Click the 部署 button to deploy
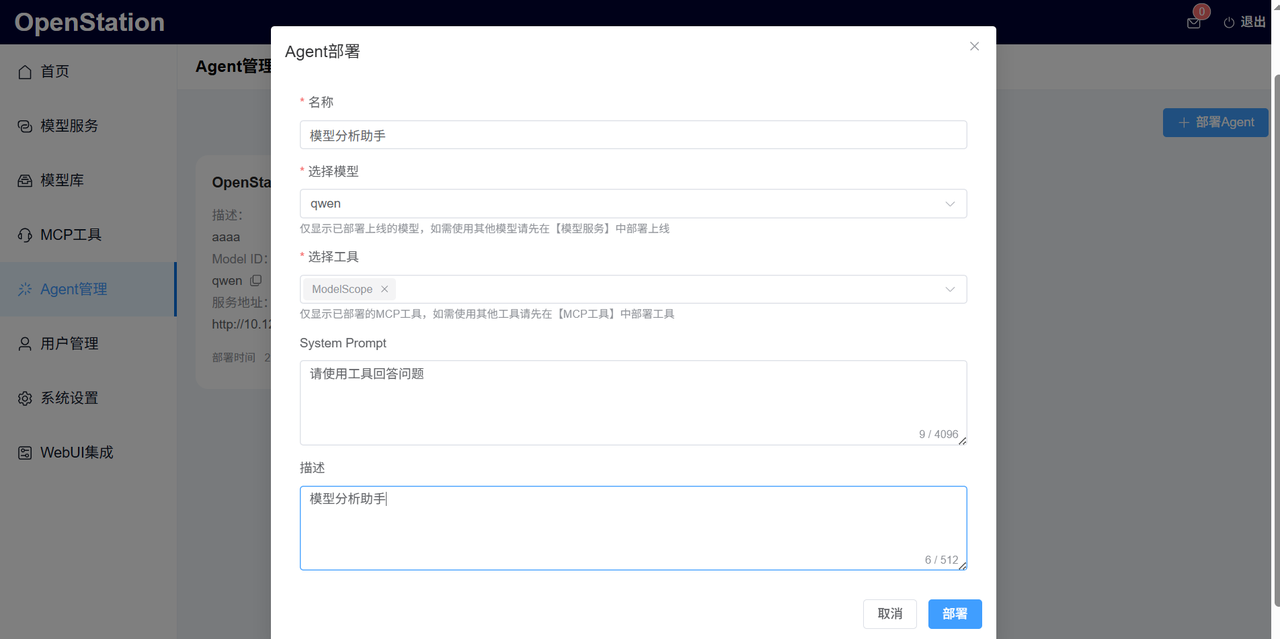Screen dimensions: 1280x639 (954, 614)
